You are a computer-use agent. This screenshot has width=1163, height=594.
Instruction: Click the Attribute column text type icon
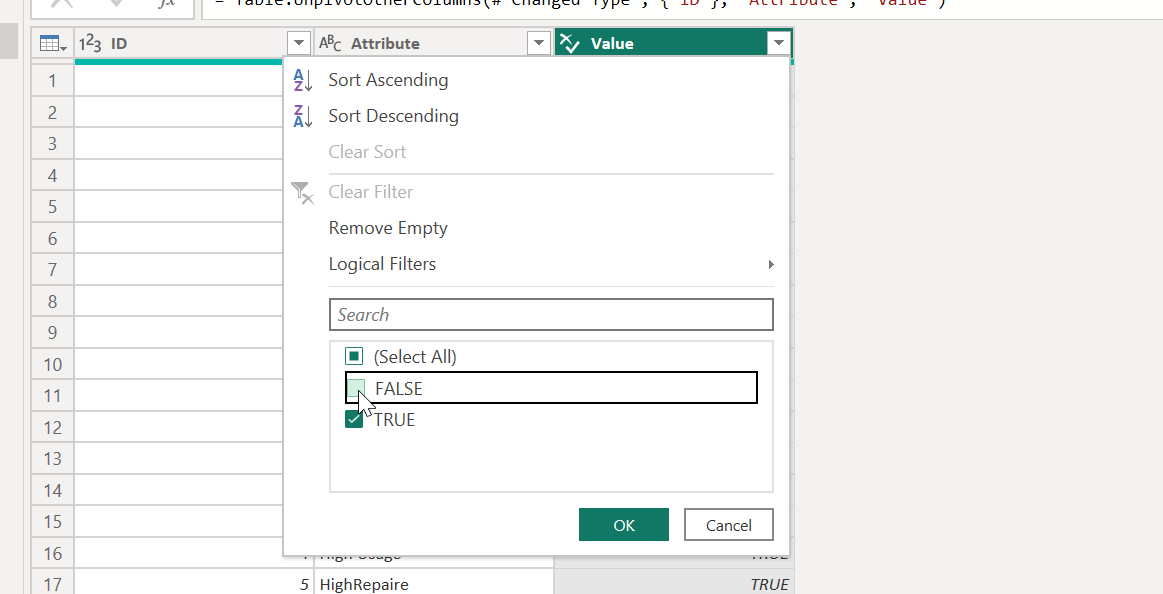click(x=330, y=44)
